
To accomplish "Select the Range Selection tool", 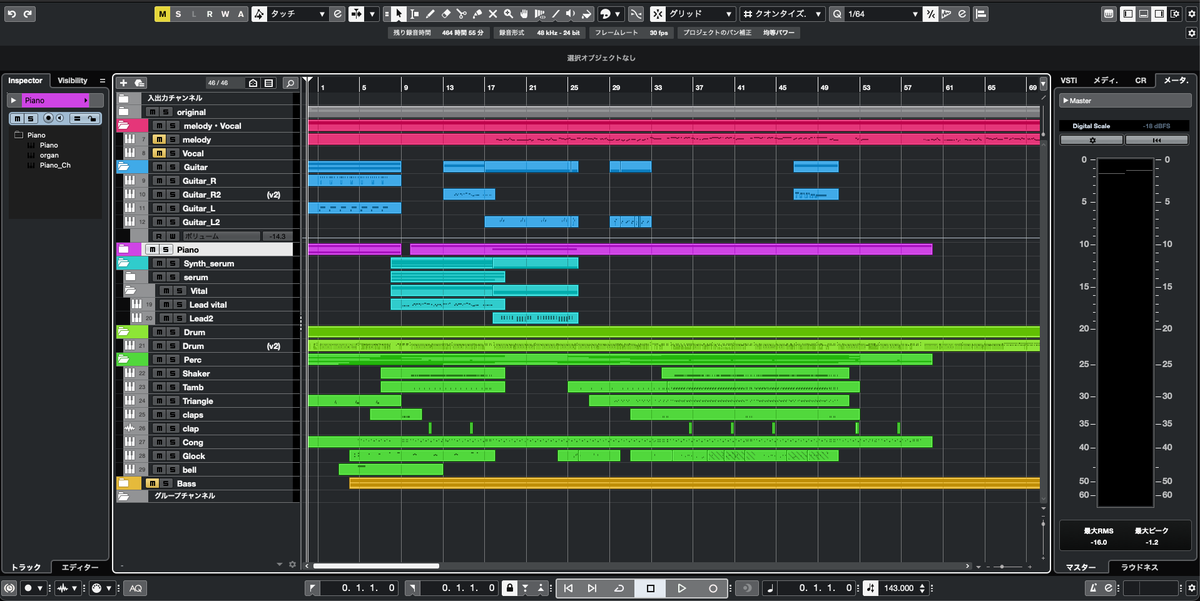I will [415, 14].
